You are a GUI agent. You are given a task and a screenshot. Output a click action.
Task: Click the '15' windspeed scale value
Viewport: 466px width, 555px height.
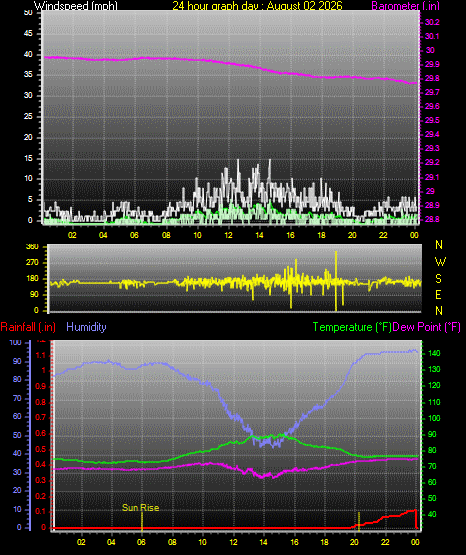click(x=28, y=158)
